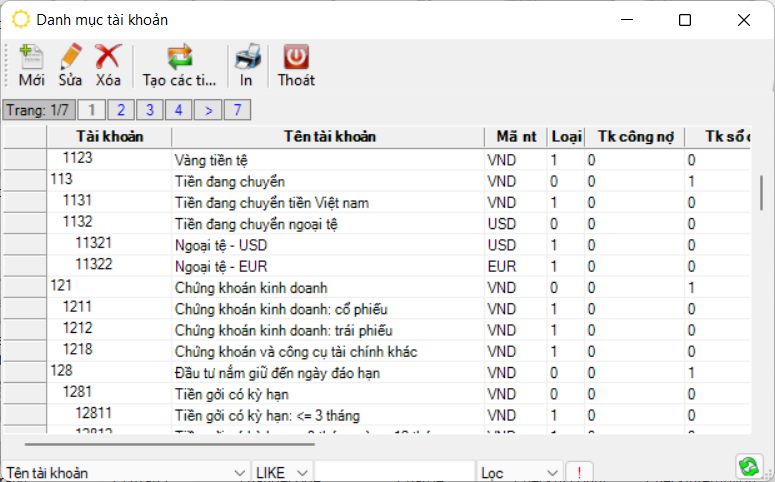Click the green refresh icon at bottom right
The height and width of the screenshot is (482, 775).
click(747, 467)
